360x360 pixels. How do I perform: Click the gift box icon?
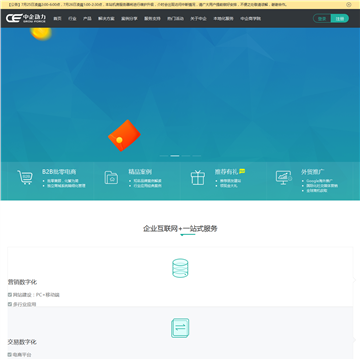point(198,177)
